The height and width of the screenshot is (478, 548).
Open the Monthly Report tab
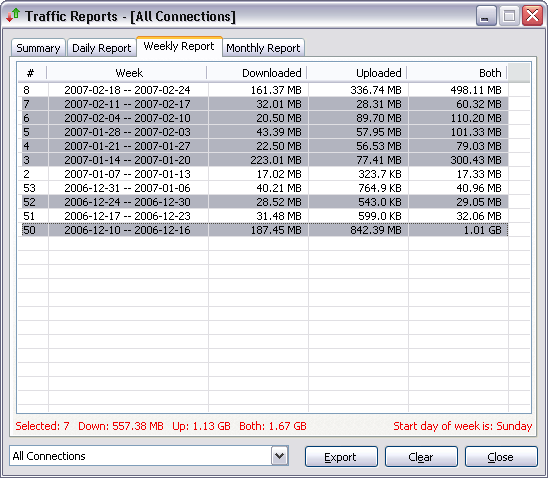click(263, 48)
